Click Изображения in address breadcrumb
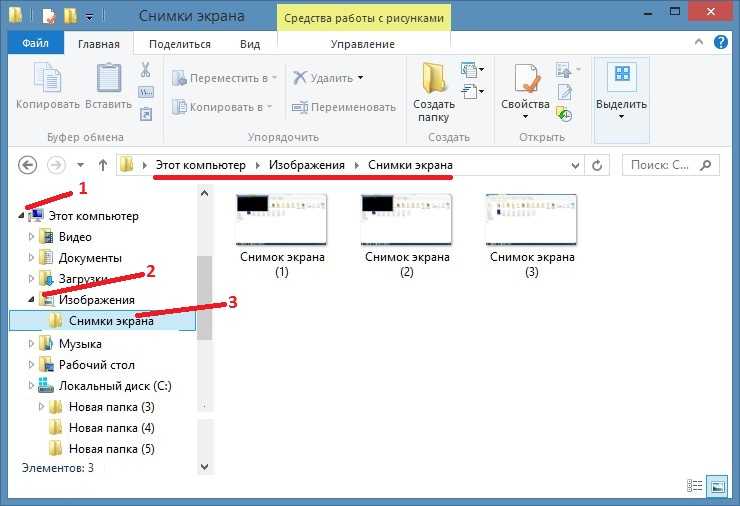This screenshot has width=740, height=506. coord(307,165)
